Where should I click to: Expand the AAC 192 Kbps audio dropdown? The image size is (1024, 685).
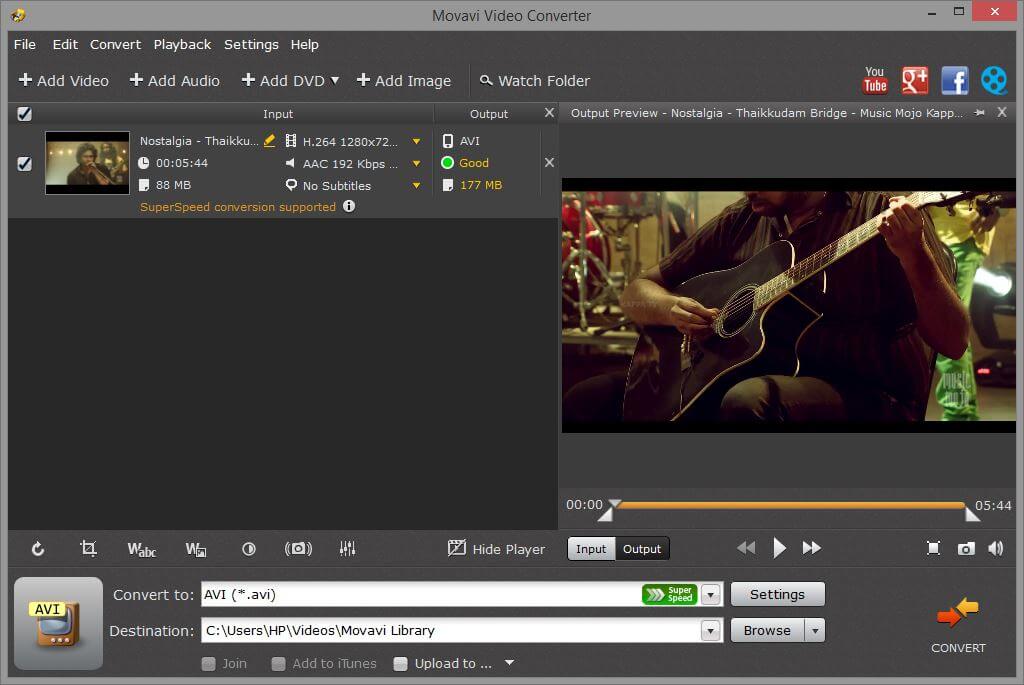point(416,163)
